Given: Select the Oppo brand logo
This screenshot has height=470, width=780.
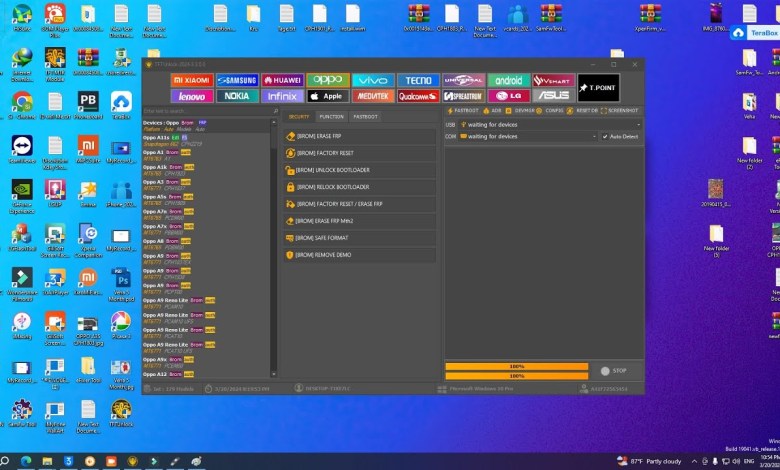Looking at the screenshot, I should tap(328, 80).
